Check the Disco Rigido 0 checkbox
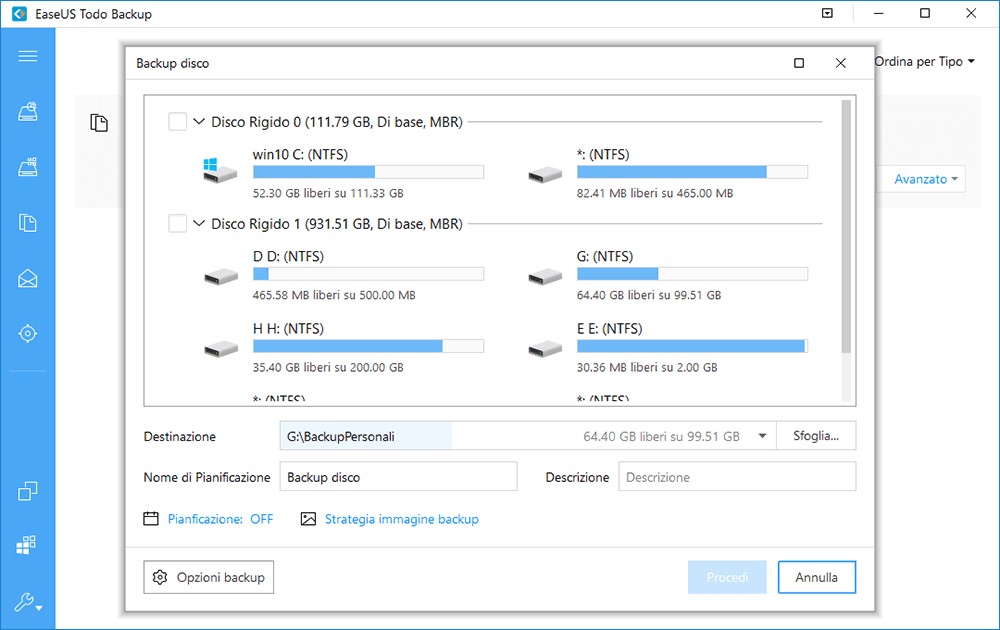This screenshot has height=630, width=1000. point(177,121)
